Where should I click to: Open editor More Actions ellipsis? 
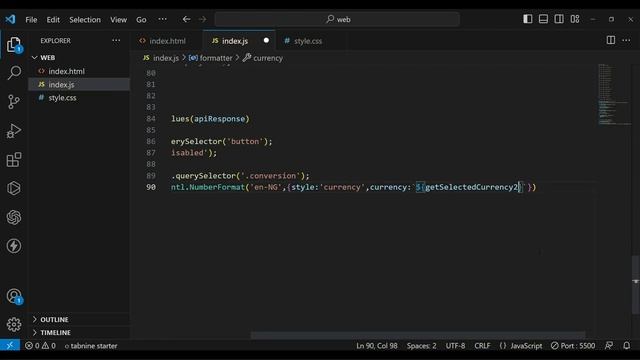(x=626, y=40)
